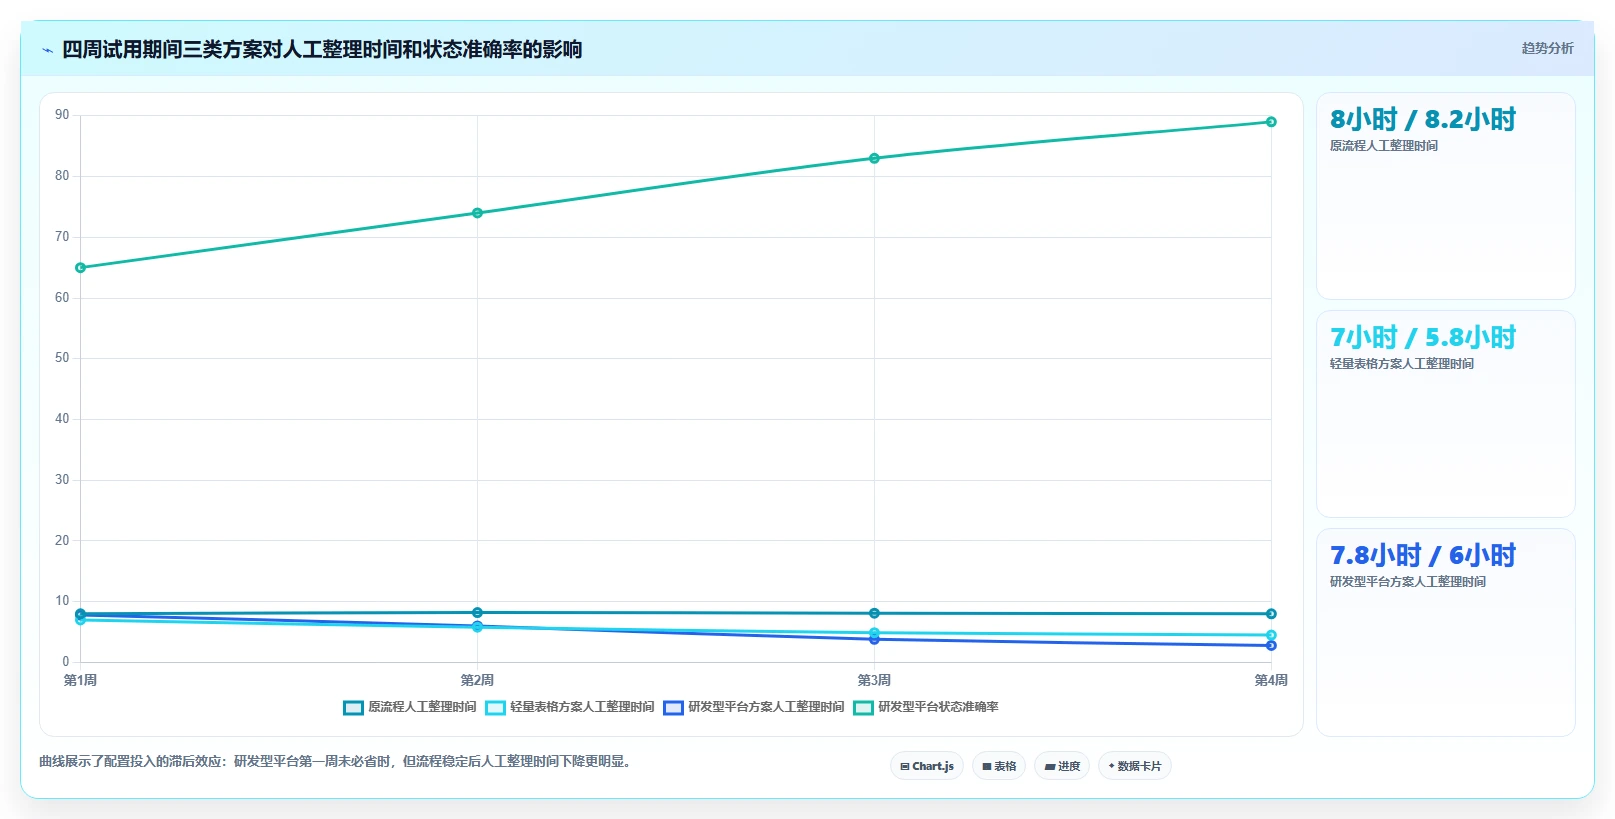This screenshot has width=1615, height=819.
Task: Click the 趋势分析 tag in header
Action: (1547, 48)
